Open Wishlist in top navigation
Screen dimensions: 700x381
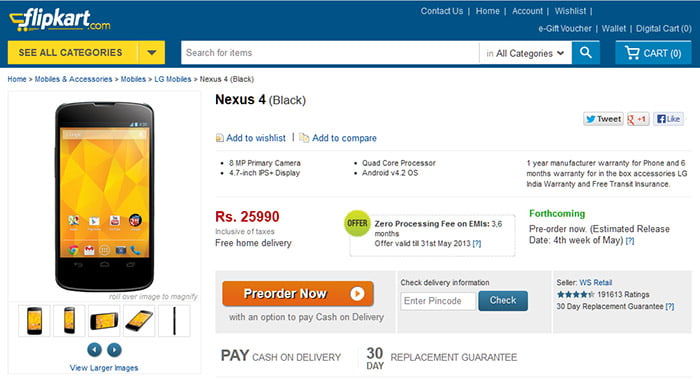click(x=570, y=11)
